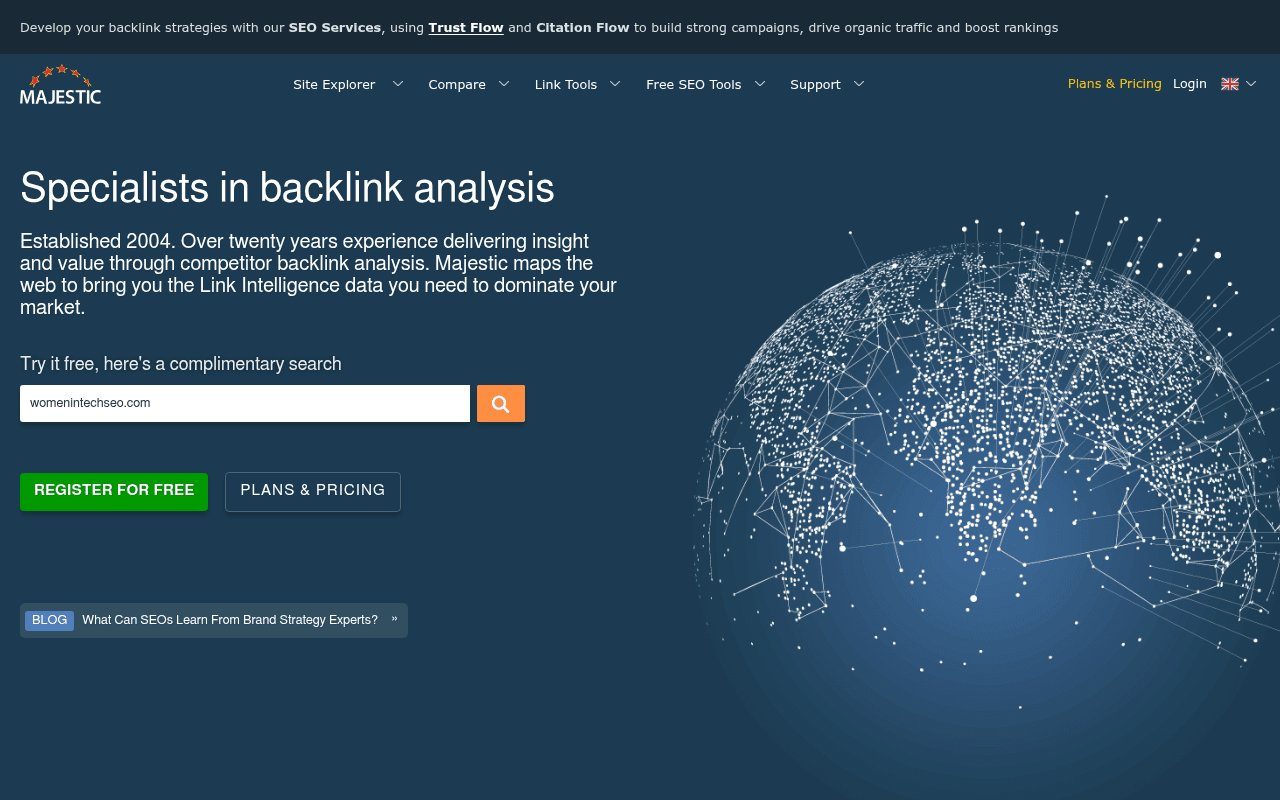
Task: Expand the chevron beside Compare
Action: click(x=504, y=84)
